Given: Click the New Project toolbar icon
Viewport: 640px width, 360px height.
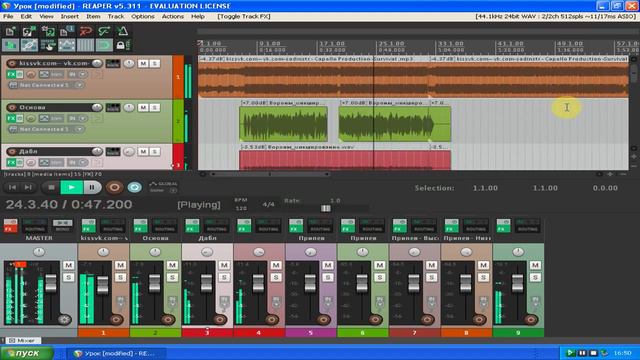Looking at the screenshot, I should pos(10,31).
